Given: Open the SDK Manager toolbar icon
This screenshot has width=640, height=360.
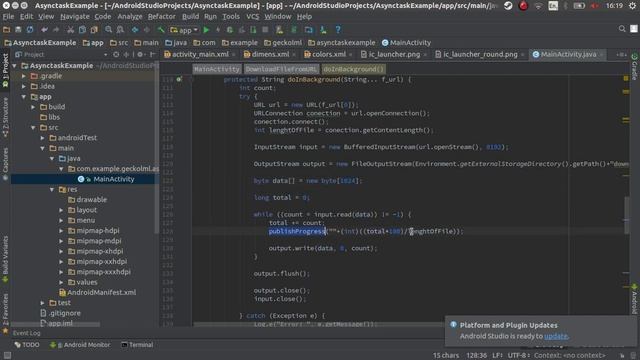Looking at the screenshot, I should pyautogui.click(x=323, y=30).
